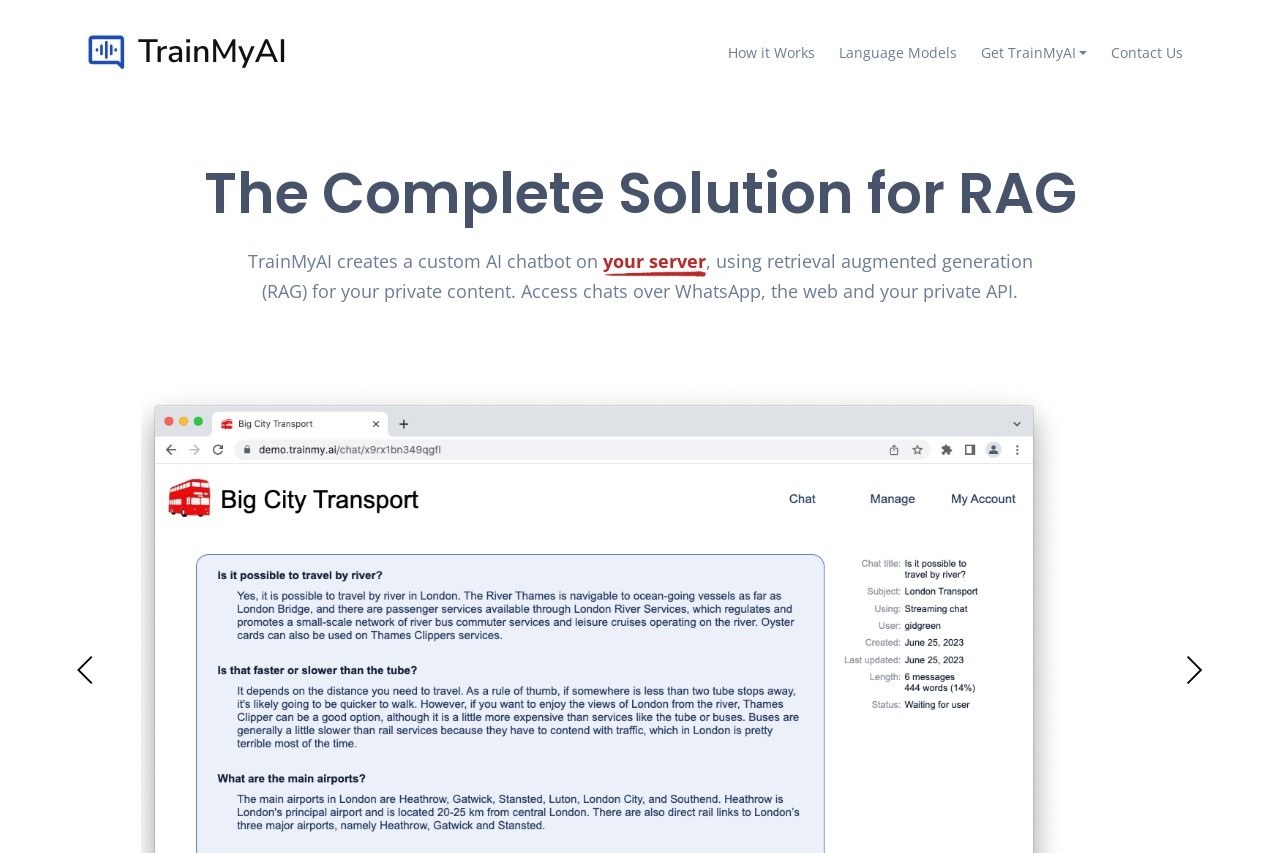This screenshot has height=853, width=1280.
Task: Click the extensions puzzle icon in the demo browser
Action: click(946, 450)
